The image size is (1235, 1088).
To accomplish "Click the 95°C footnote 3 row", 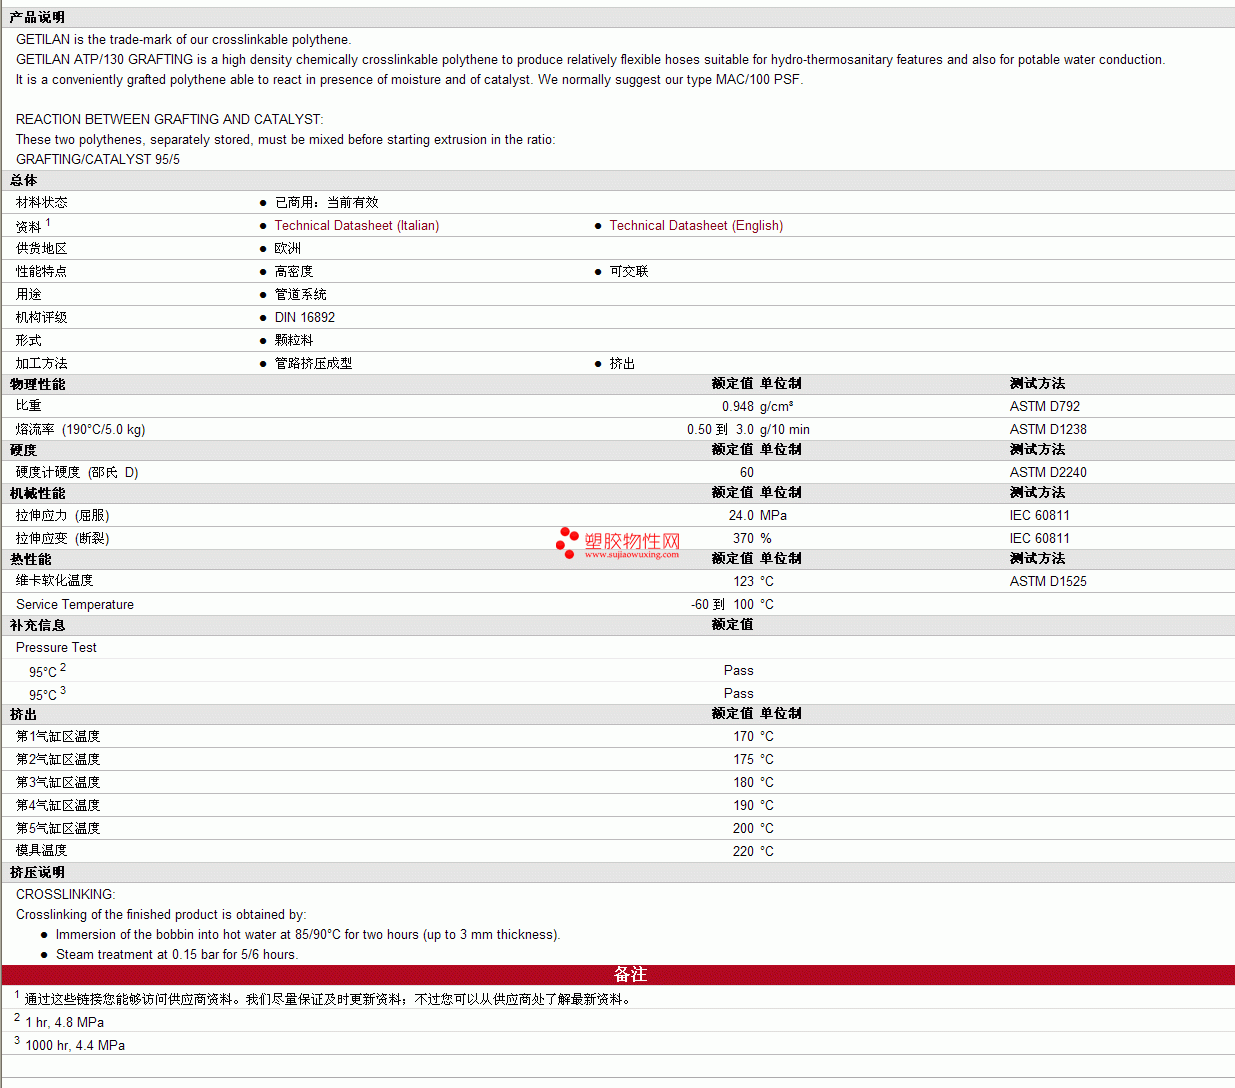I will click(x=618, y=693).
